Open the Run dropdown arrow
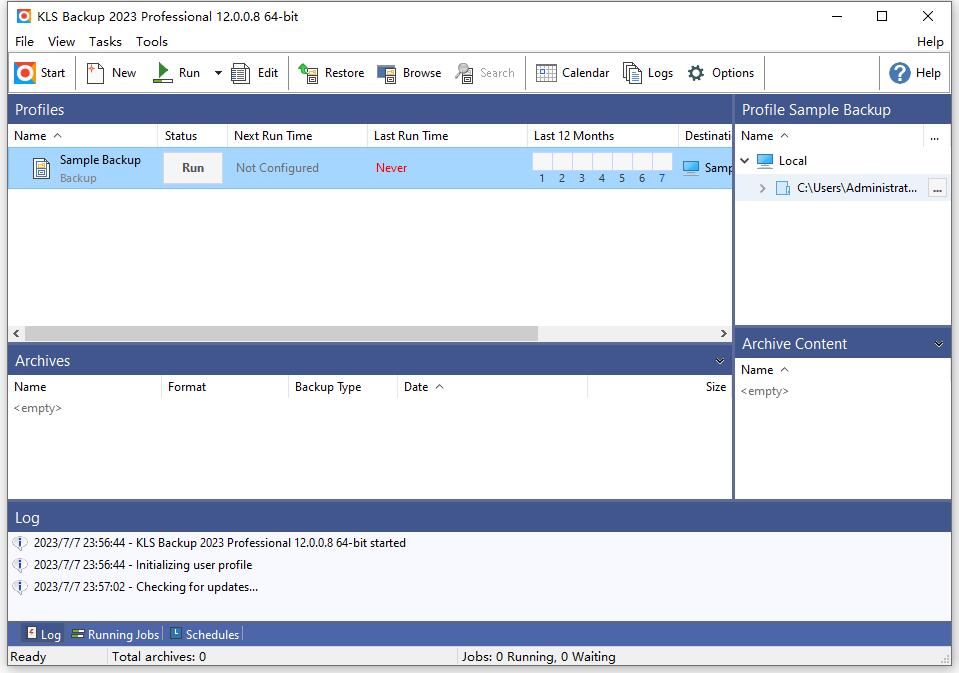Screen dimensions: 959x673 click(217, 72)
